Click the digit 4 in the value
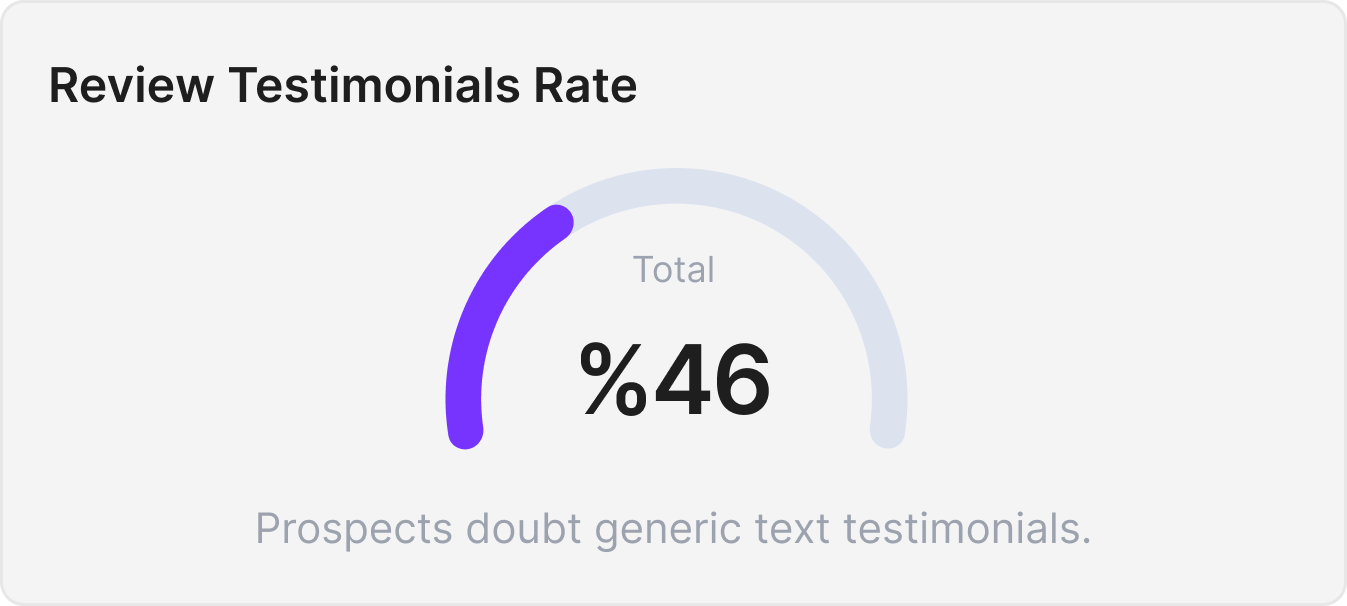Screen dimensions: 1347x606 click(x=687, y=381)
